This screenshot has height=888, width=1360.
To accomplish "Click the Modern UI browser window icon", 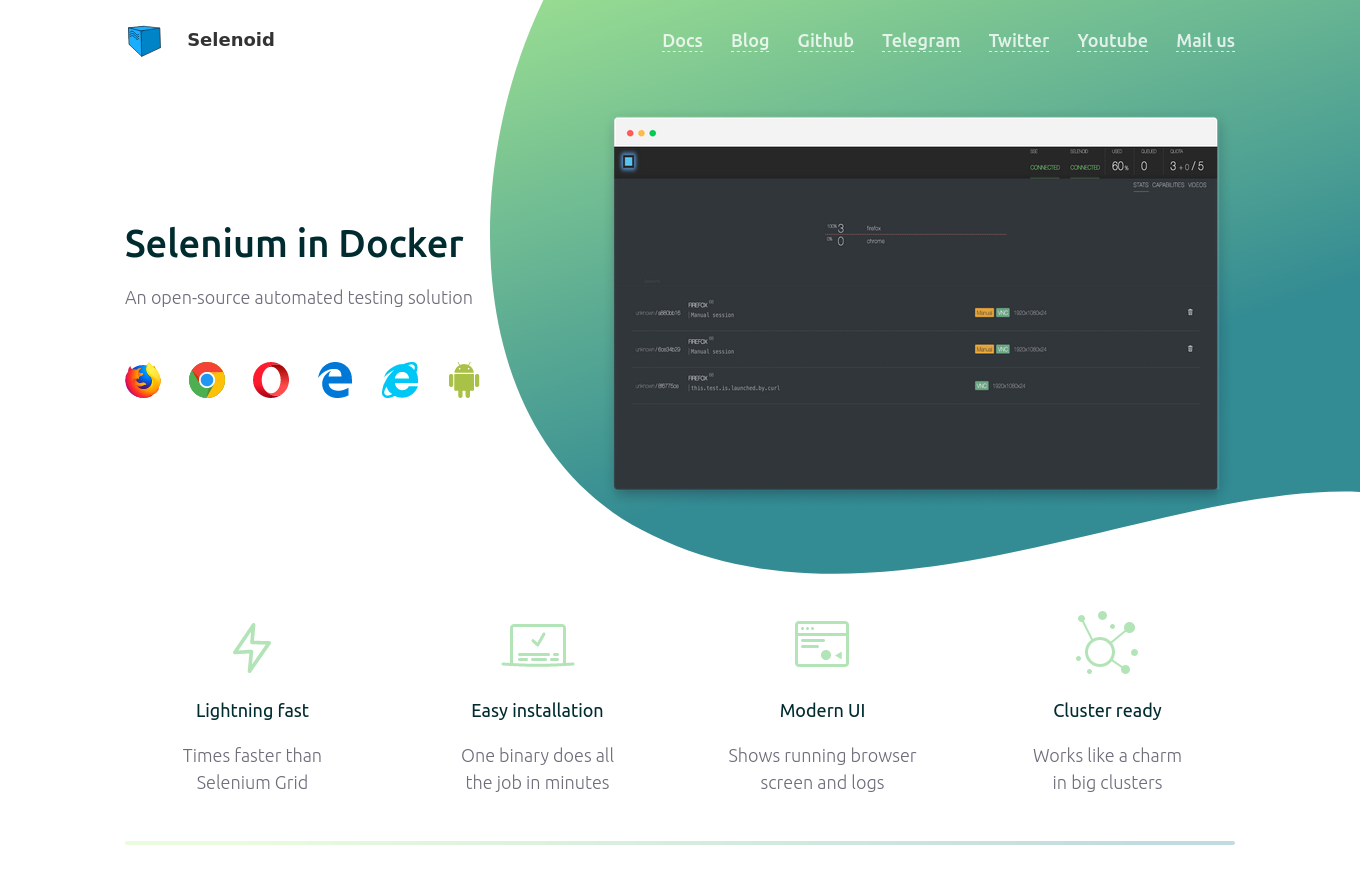I will click(x=822, y=644).
